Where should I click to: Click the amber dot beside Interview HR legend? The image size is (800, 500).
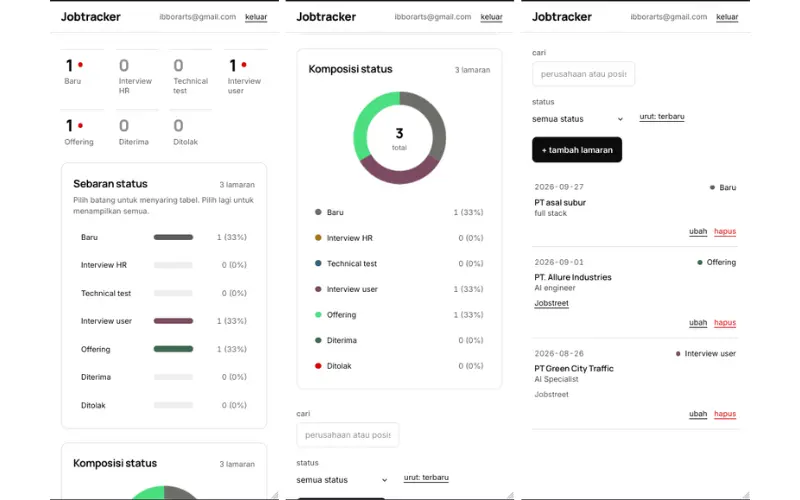click(x=318, y=238)
